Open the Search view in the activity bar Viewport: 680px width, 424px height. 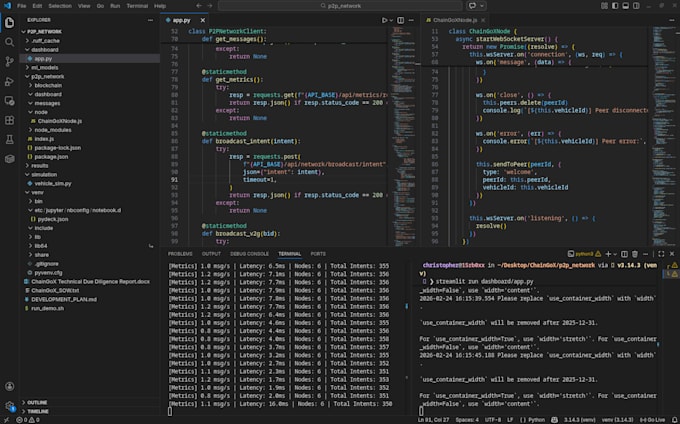pos(9,42)
